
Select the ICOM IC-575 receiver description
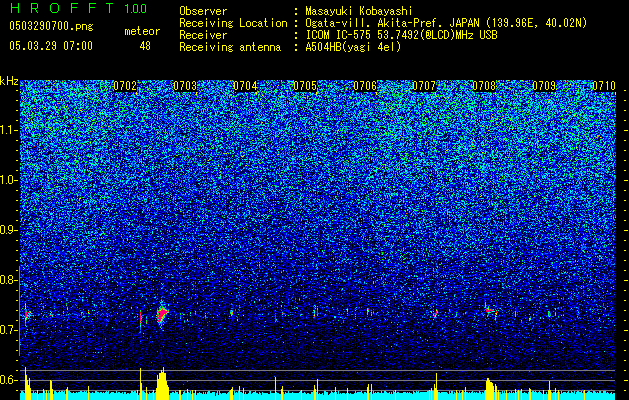pos(401,35)
